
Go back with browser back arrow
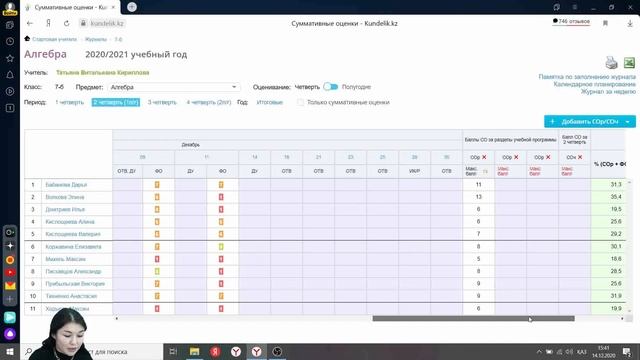coord(30,23)
